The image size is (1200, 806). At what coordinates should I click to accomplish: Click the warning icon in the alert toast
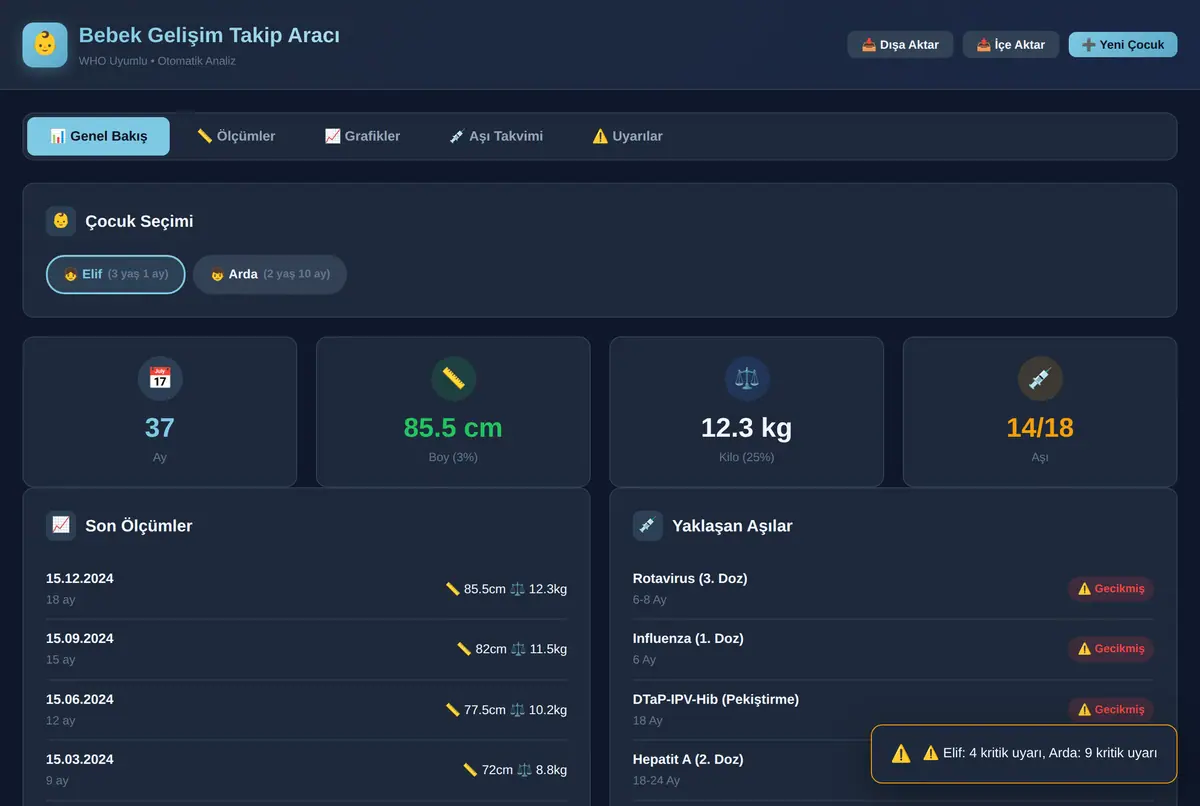point(901,753)
